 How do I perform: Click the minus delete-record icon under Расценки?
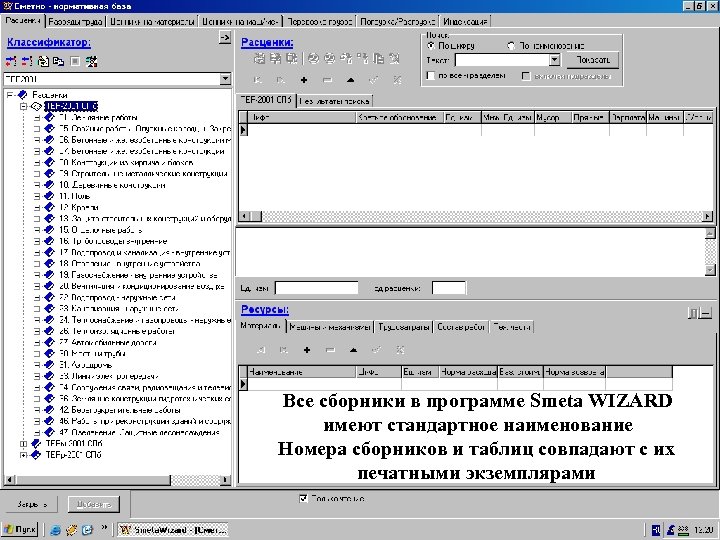click(327, 80)
